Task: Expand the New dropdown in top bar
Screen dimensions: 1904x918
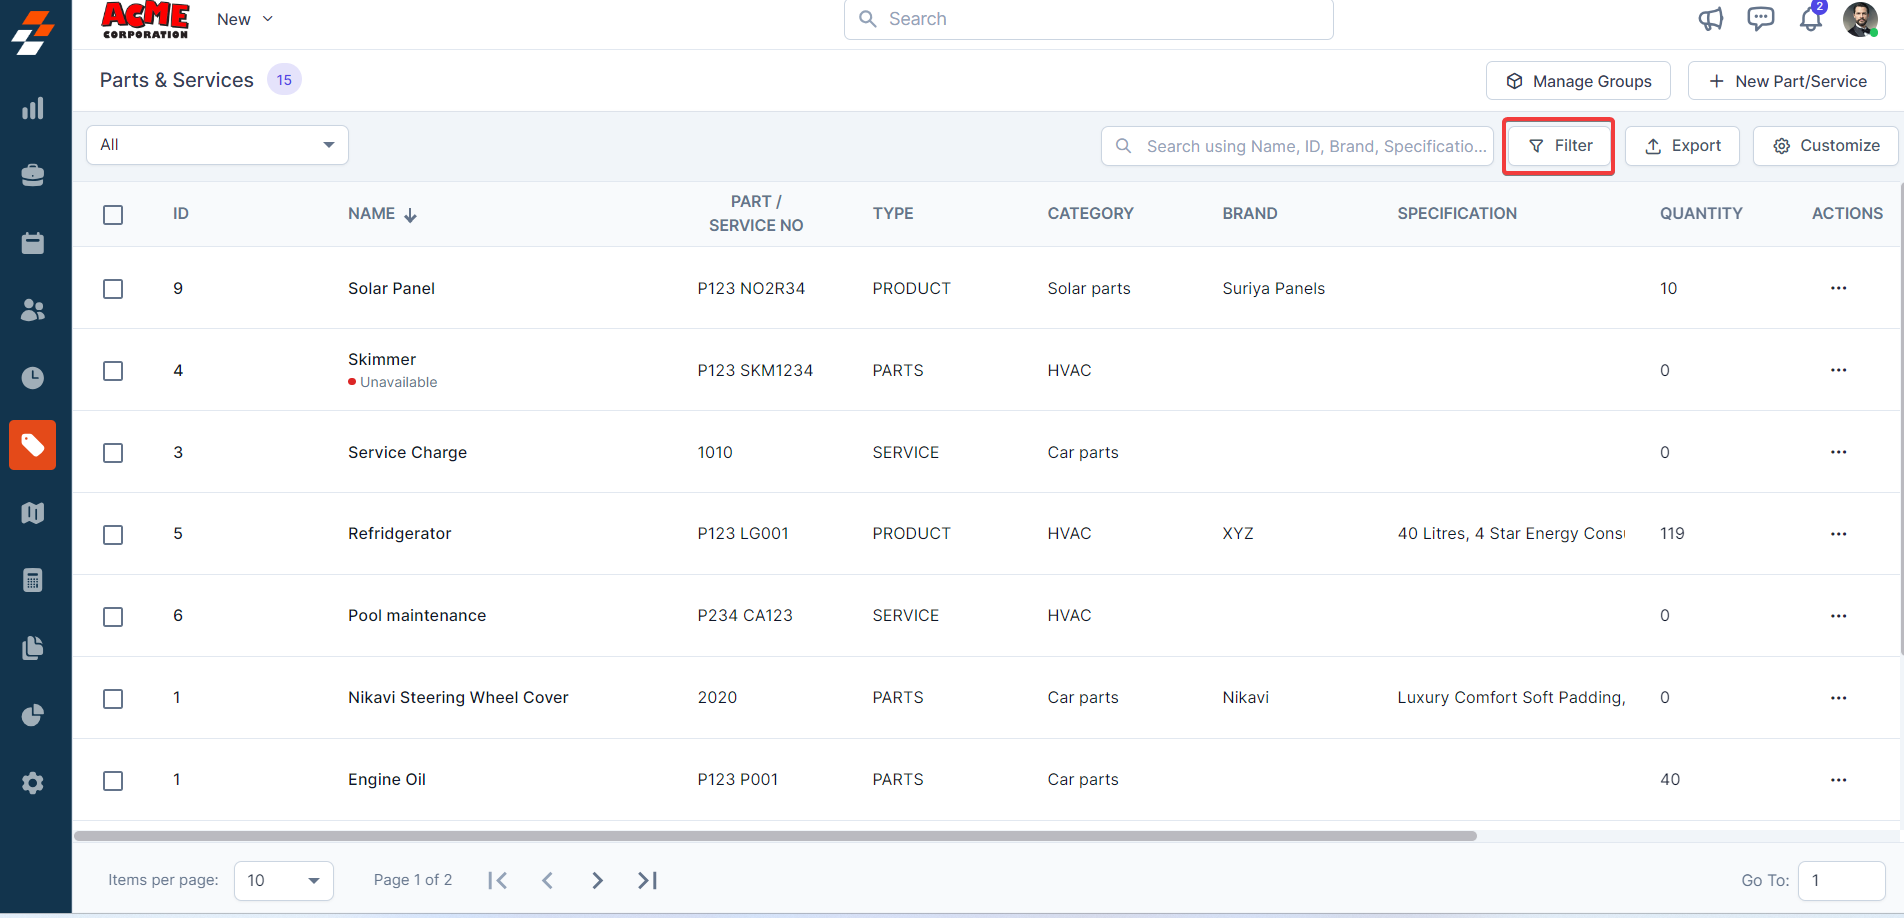Action: pyautogui.click(x=244, y=19)
